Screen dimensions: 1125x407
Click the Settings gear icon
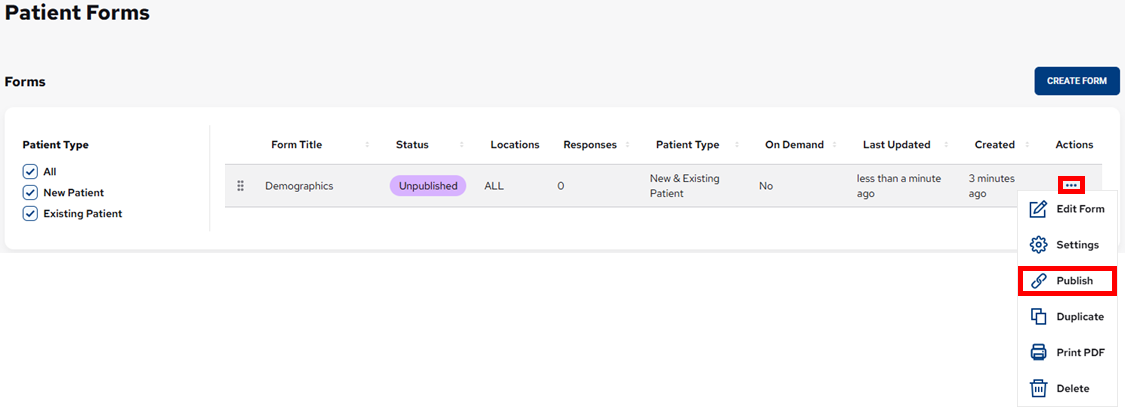pyautogui.click(x=1038, y=245)
